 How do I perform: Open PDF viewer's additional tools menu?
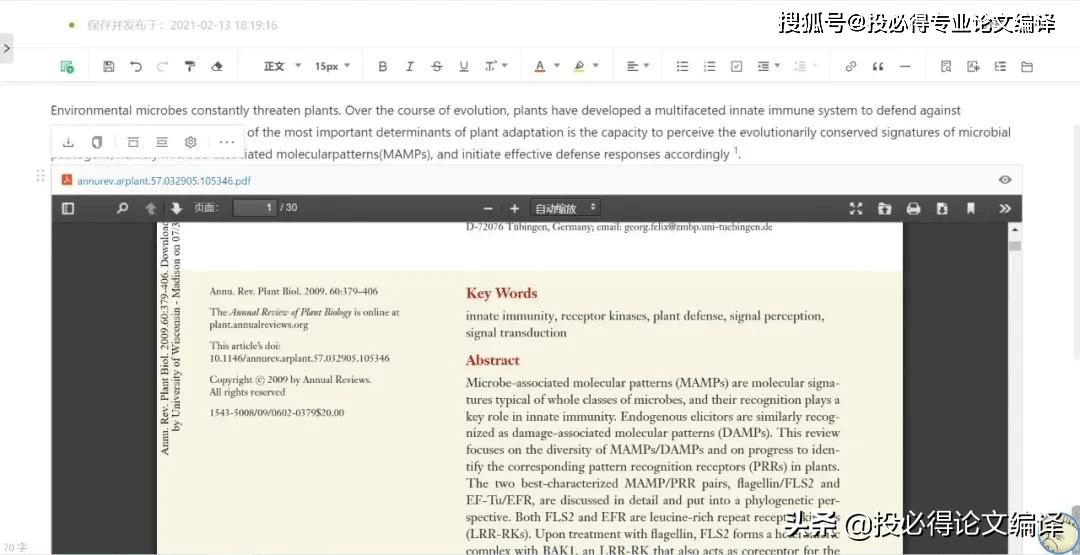pyautogui.click(x=1004, y=208)
